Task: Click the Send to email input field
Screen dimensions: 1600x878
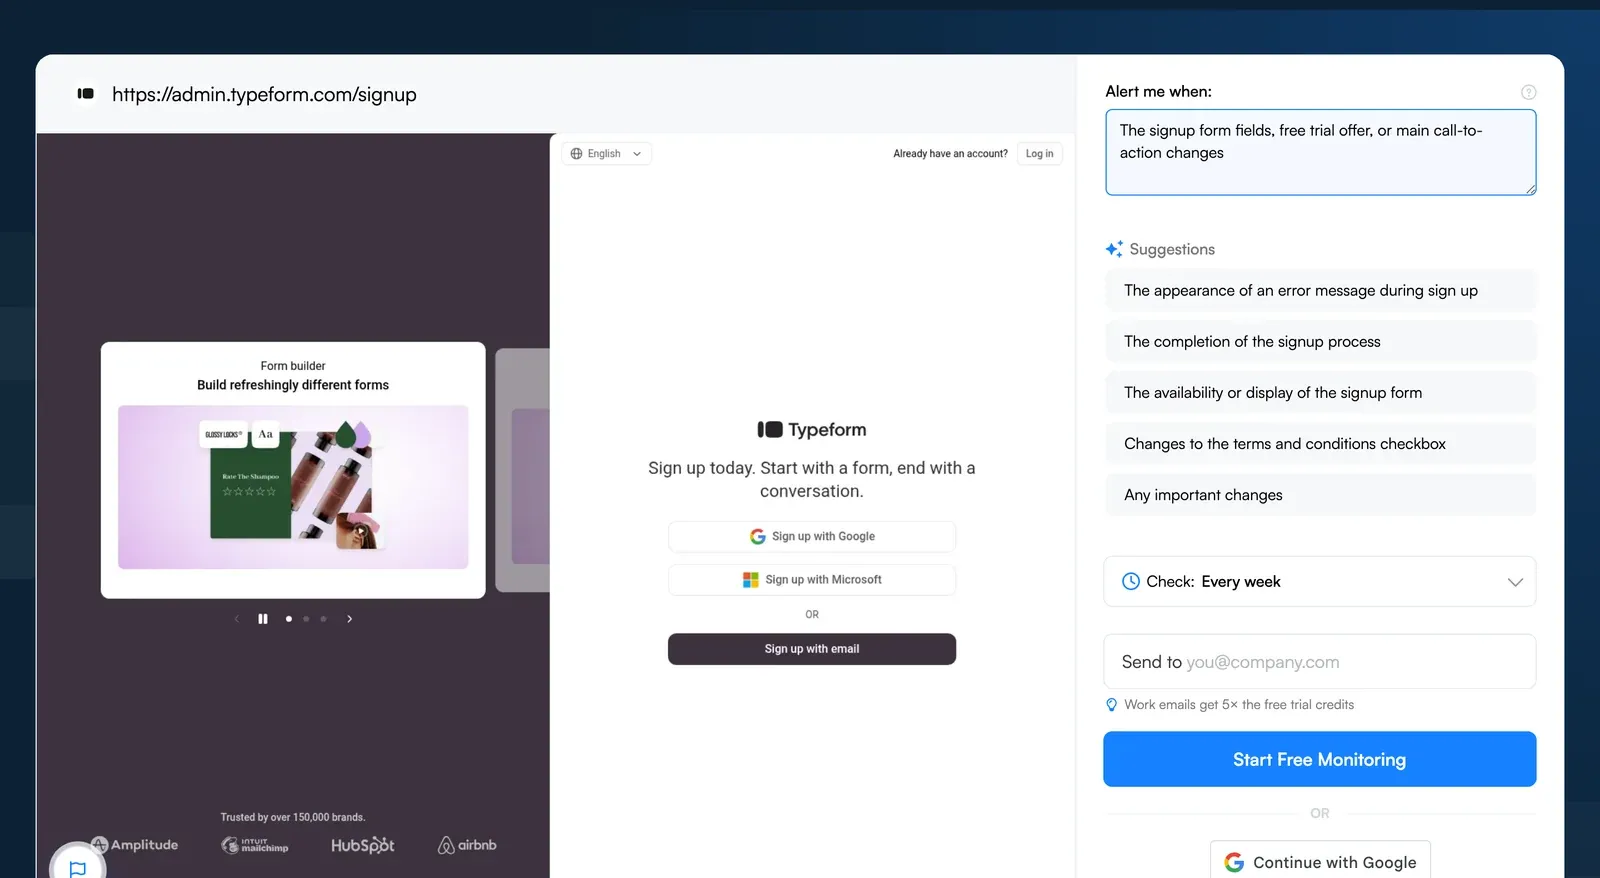Action: point(1320,661)
